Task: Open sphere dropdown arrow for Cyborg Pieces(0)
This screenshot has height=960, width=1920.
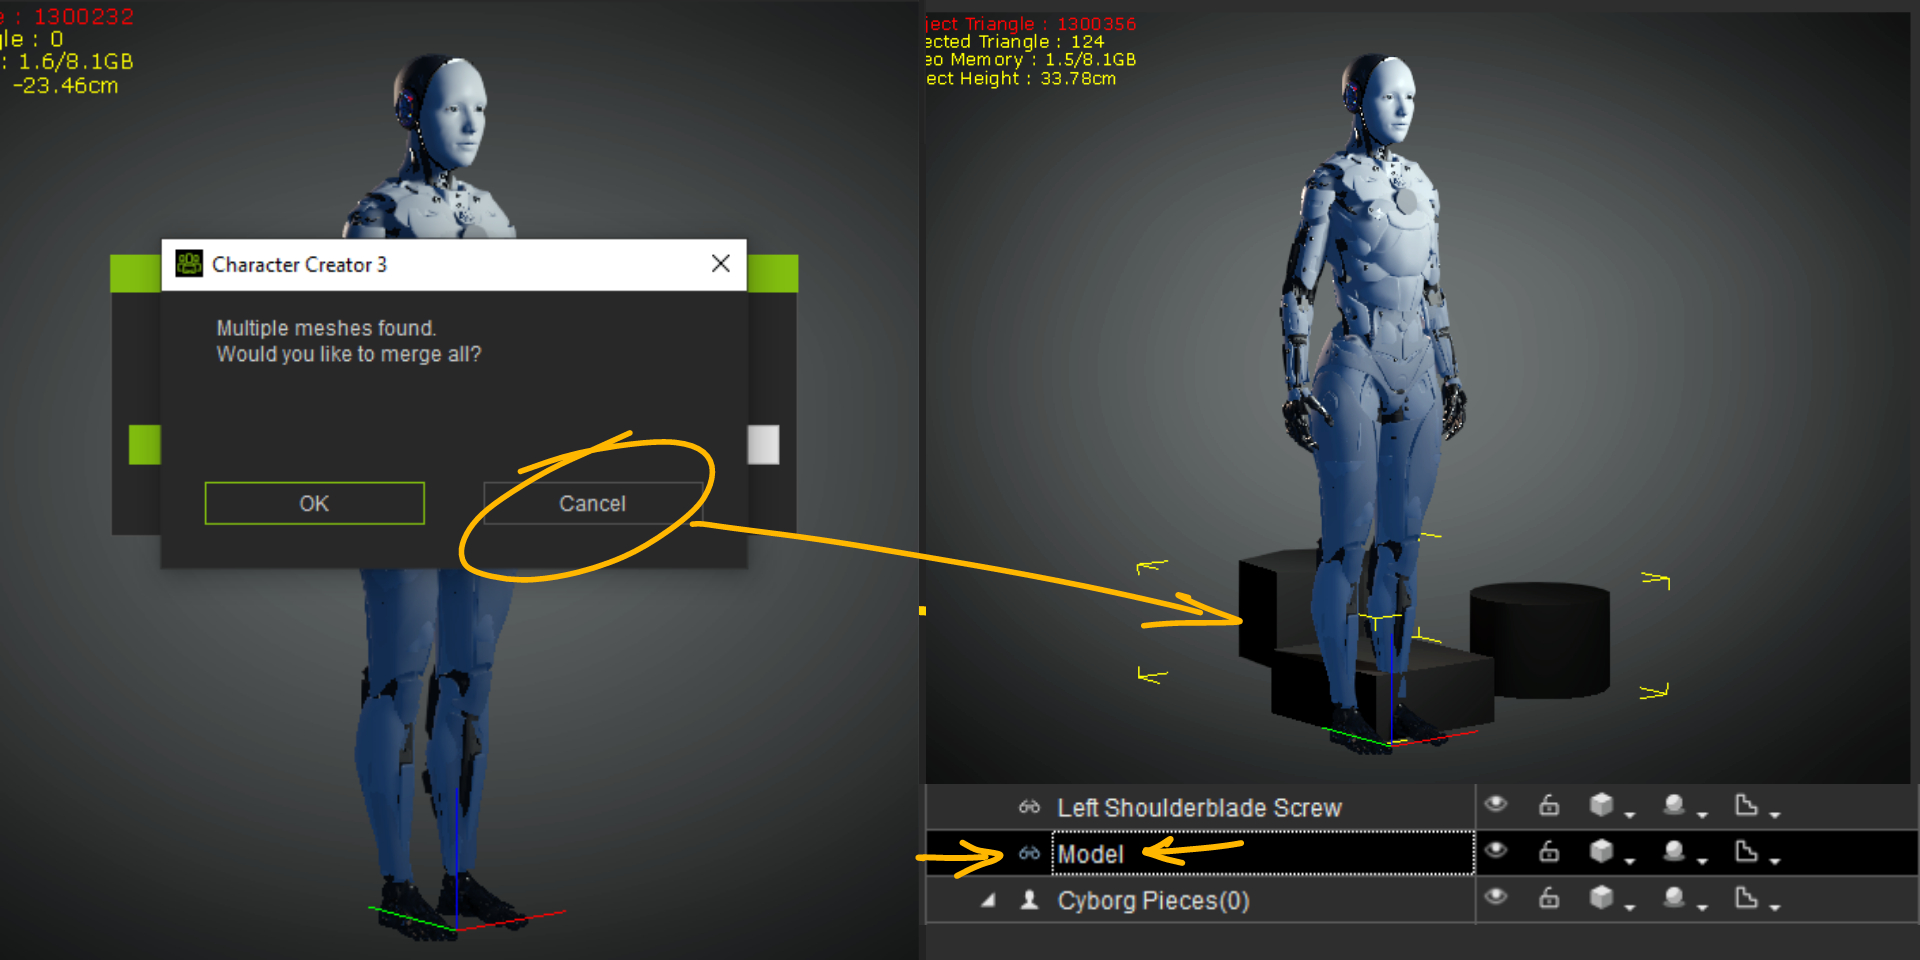Action: [1702, 907]
